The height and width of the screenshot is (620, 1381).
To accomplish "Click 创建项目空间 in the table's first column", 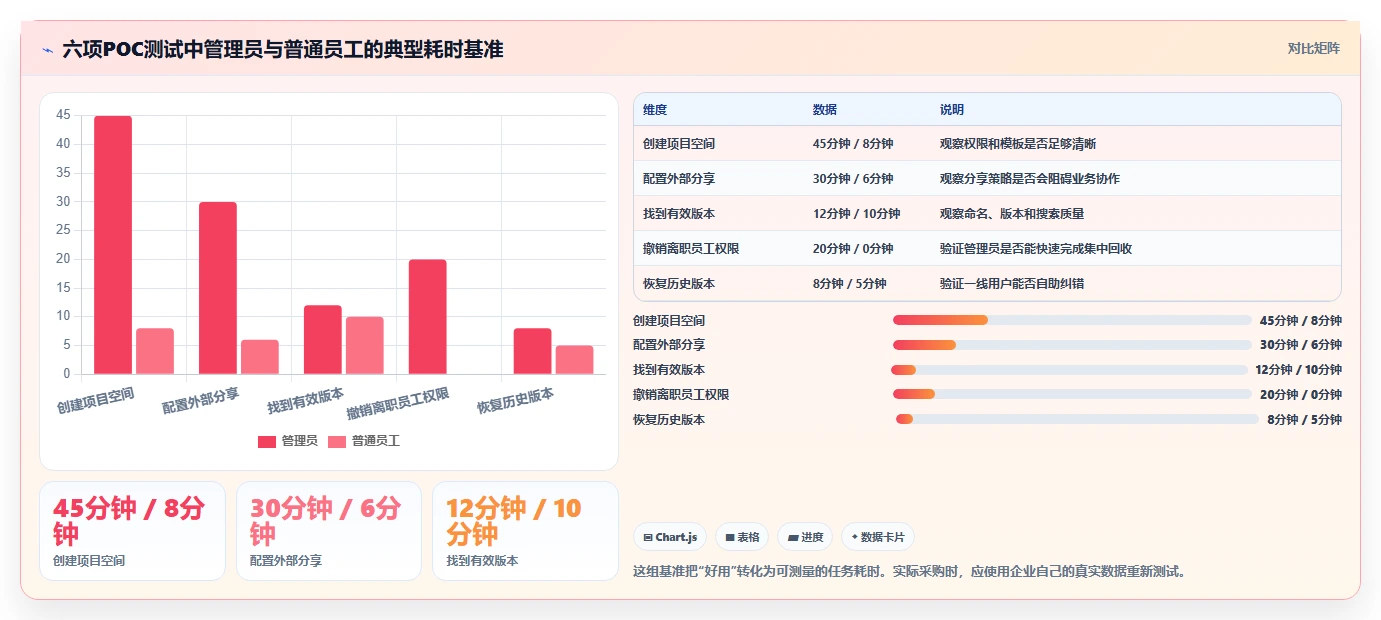I will coord(679,144).
